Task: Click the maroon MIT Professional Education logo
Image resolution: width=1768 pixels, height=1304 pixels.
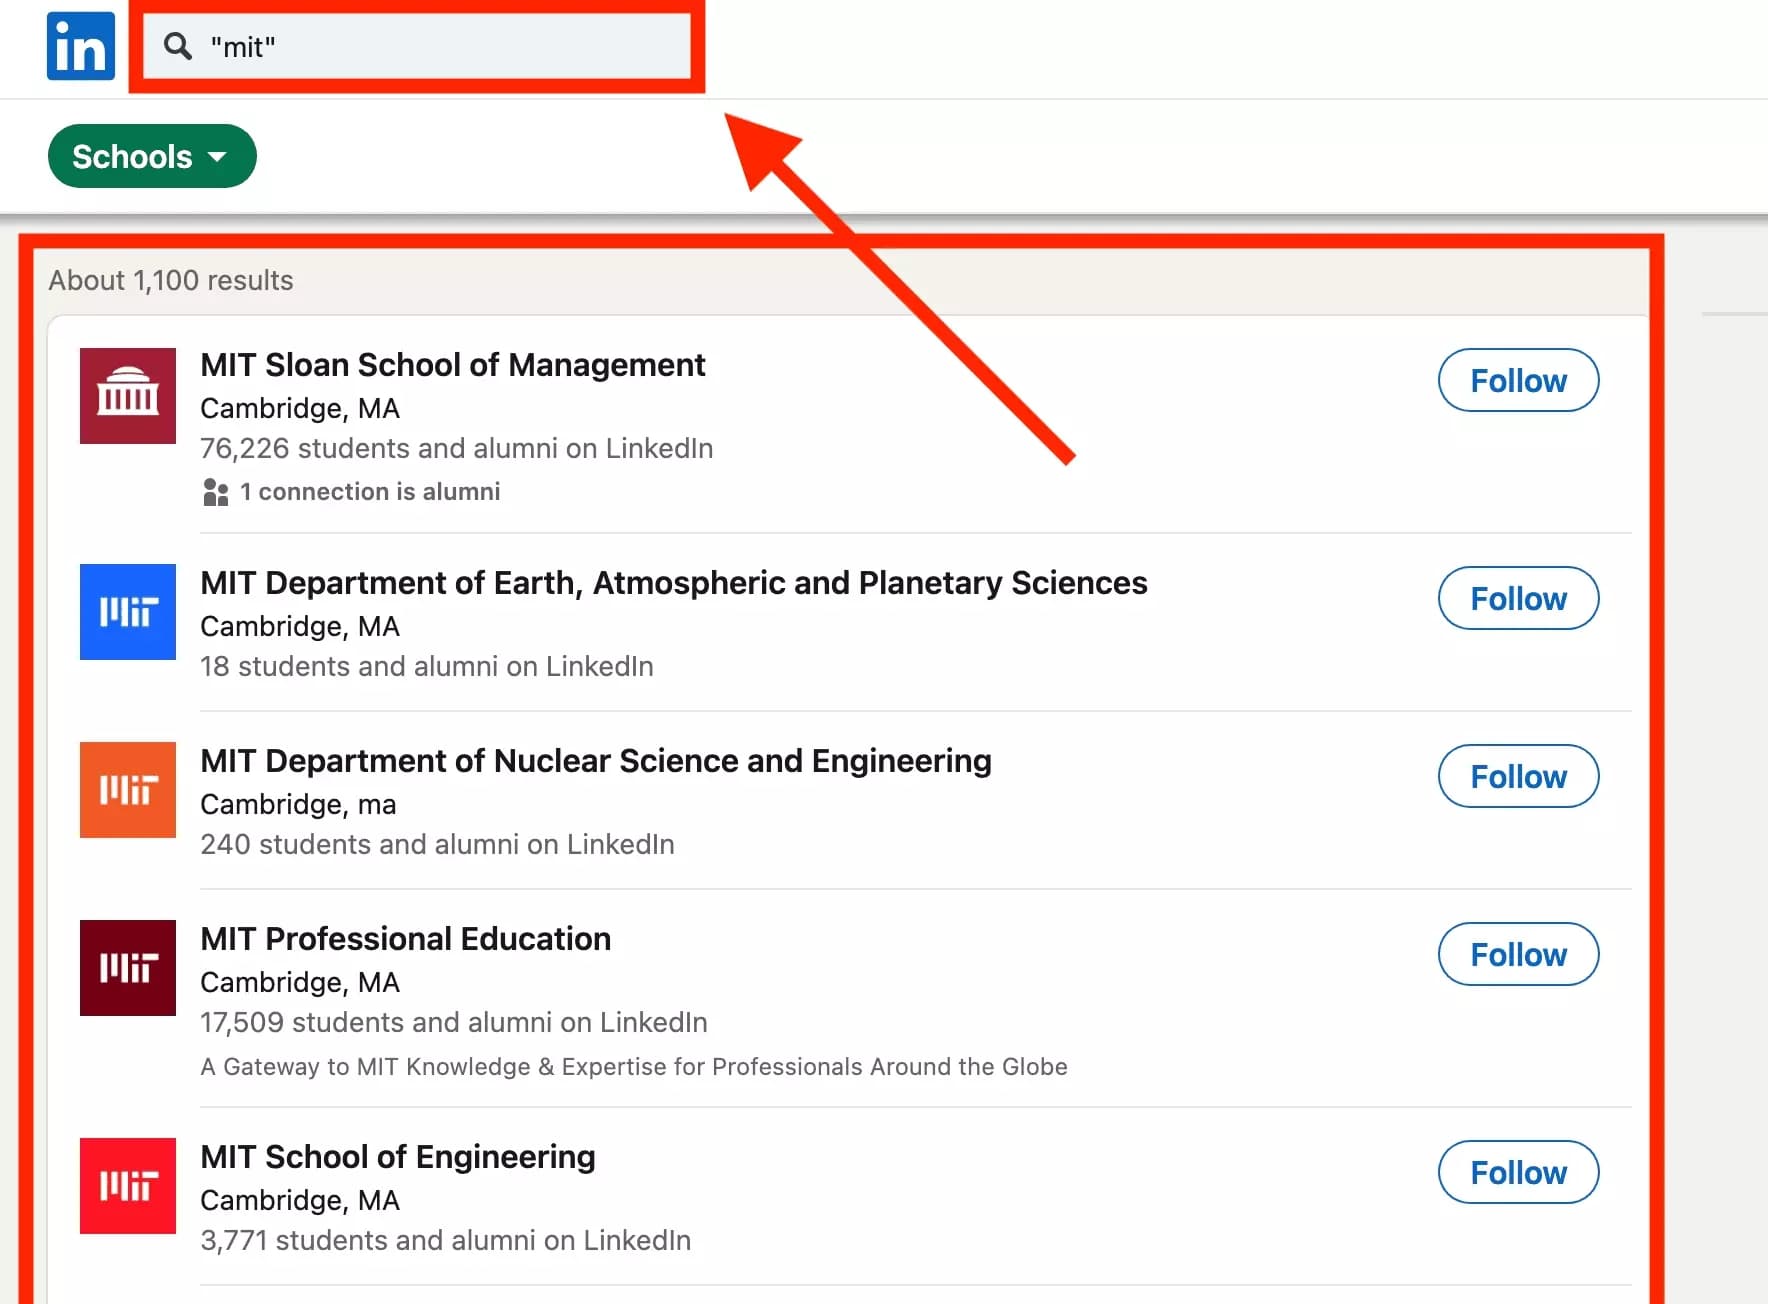Action: click(127, 968)
